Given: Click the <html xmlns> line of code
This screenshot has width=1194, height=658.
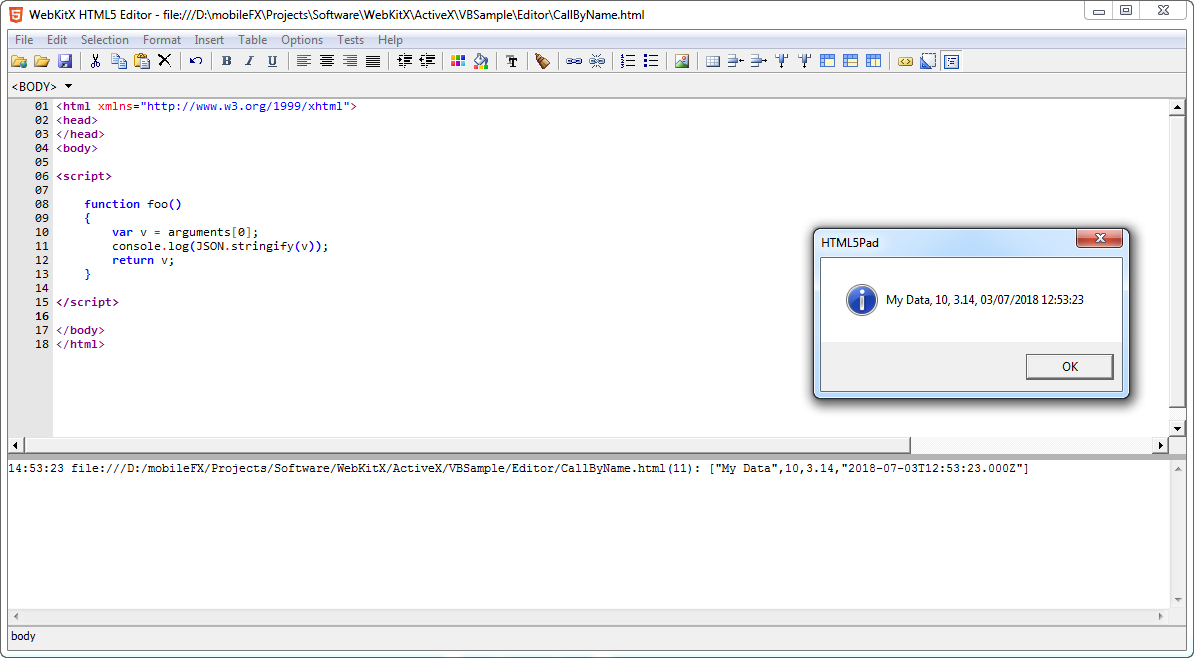Looking at the screenshot, I should [206, 106].
